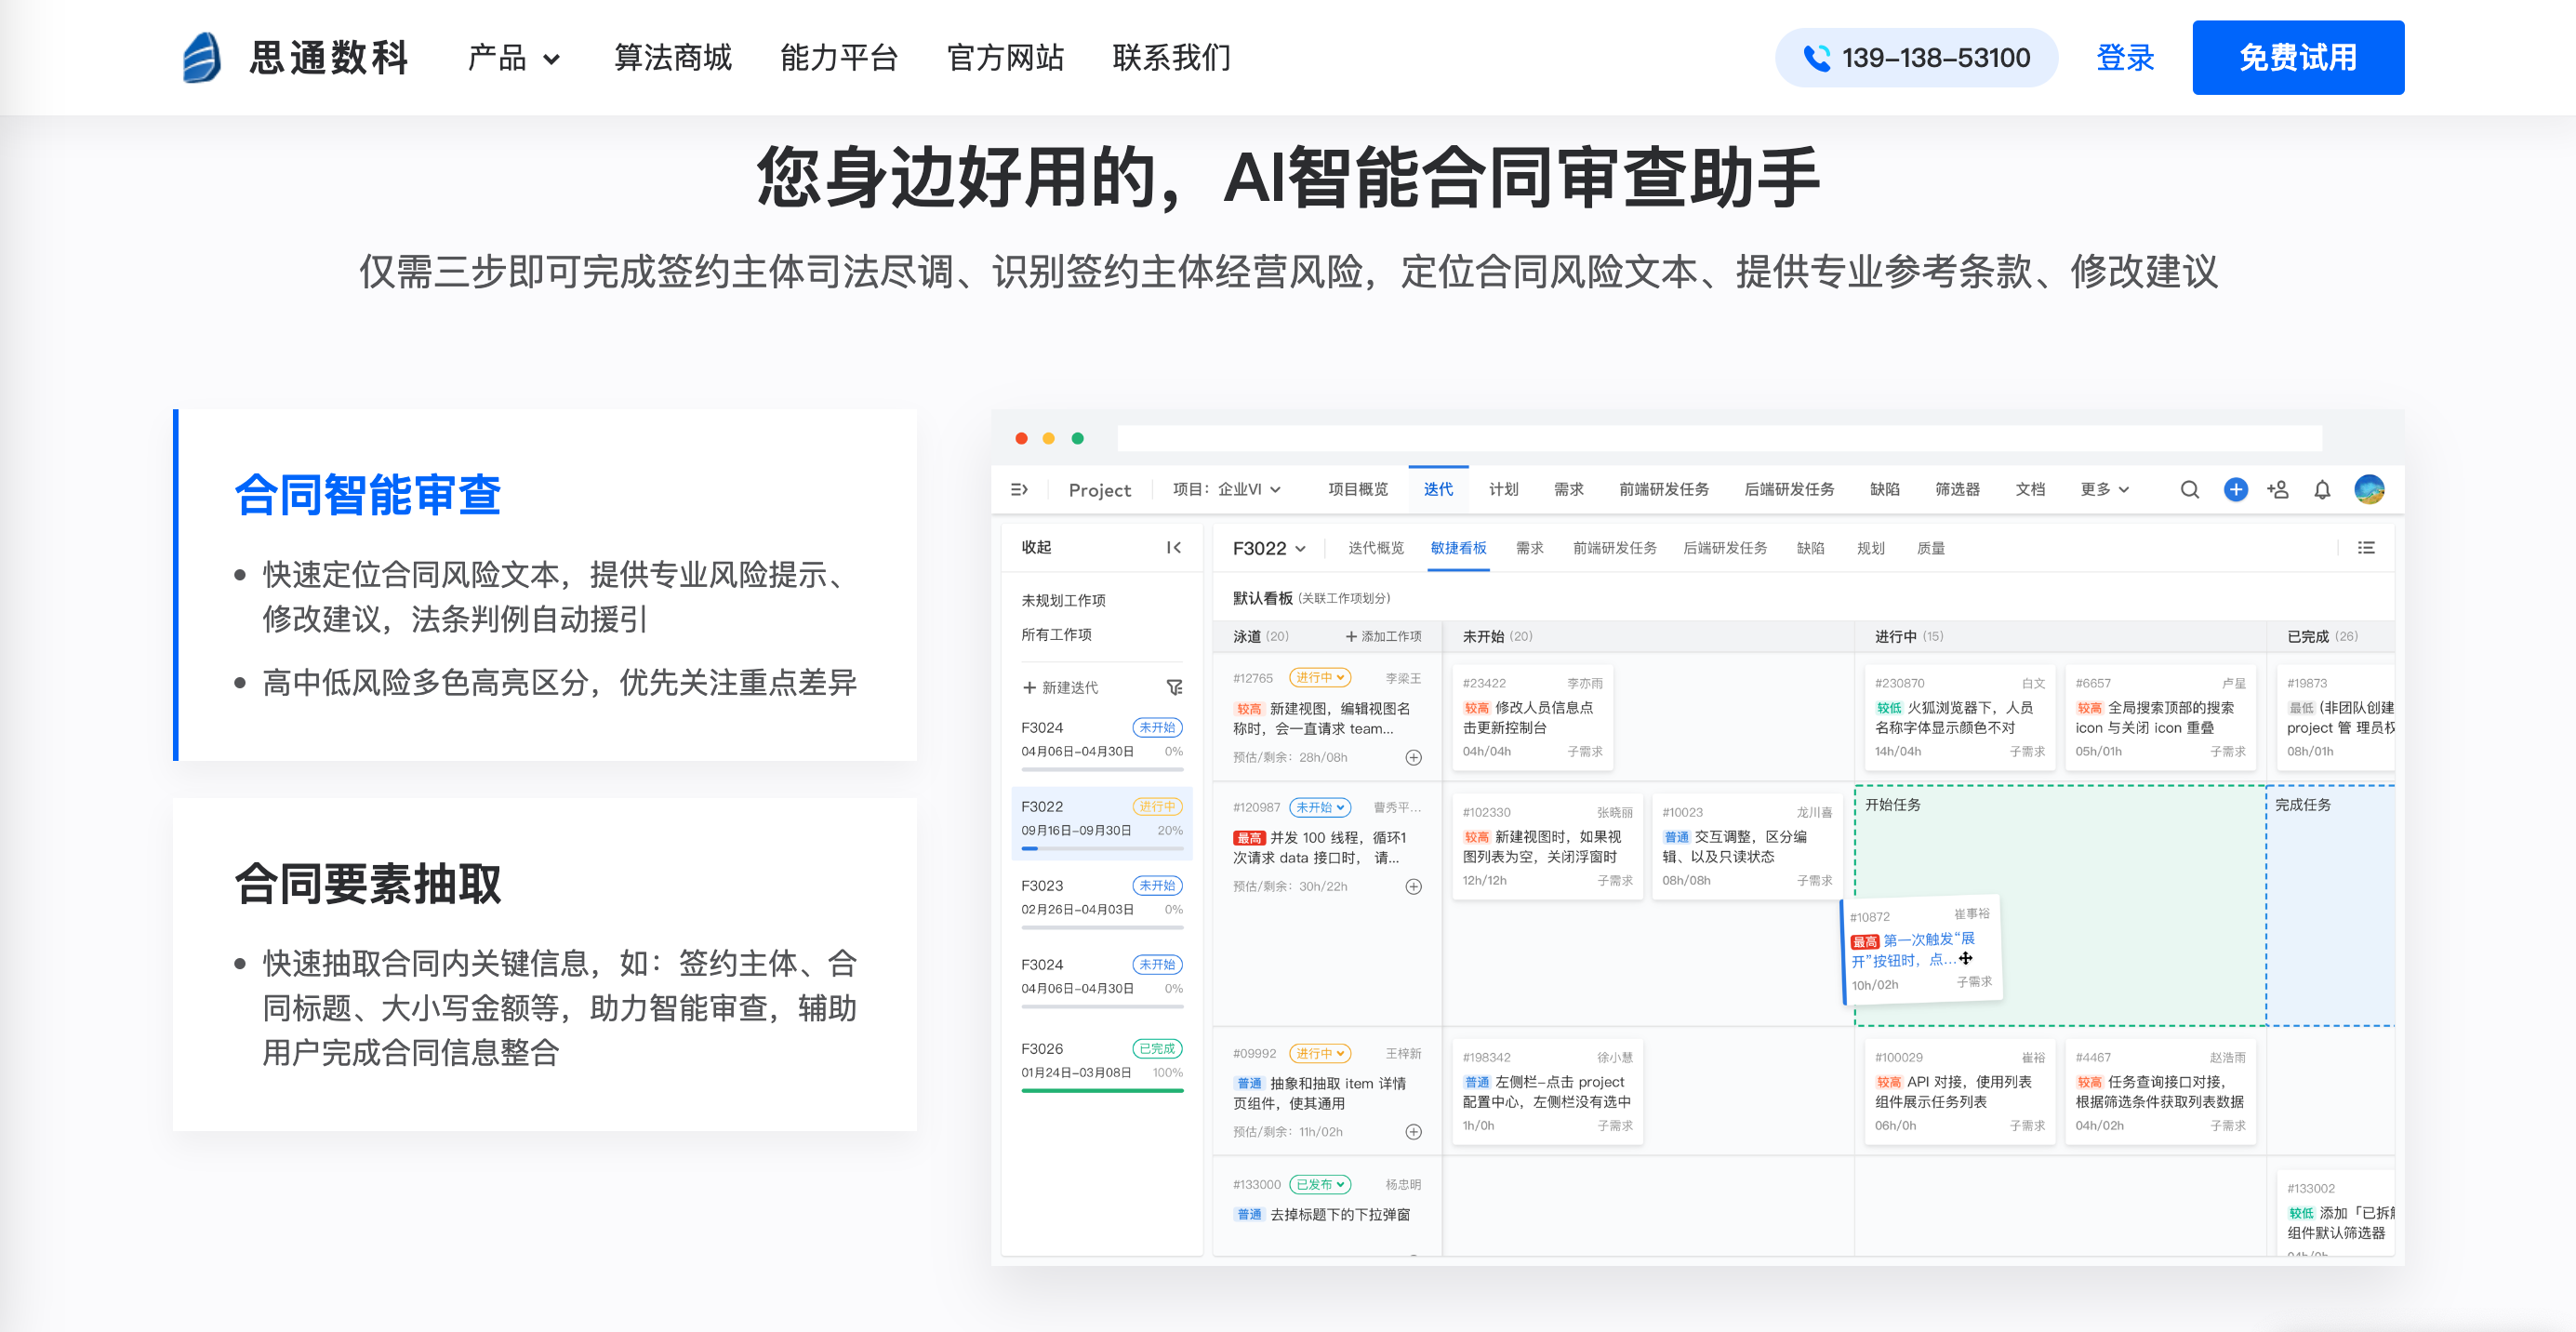Click the add member icon
2576x1332 pixels.
2278,489
